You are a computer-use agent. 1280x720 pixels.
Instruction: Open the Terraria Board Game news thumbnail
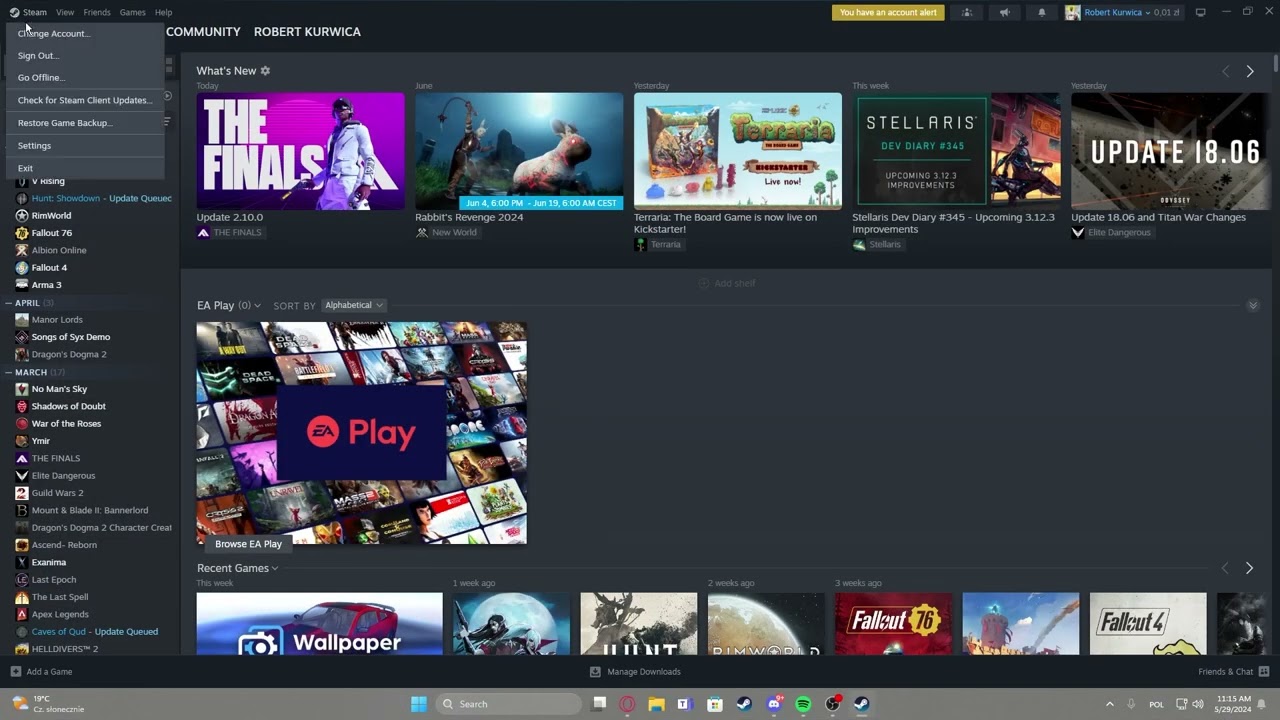(x=738, y=151)
